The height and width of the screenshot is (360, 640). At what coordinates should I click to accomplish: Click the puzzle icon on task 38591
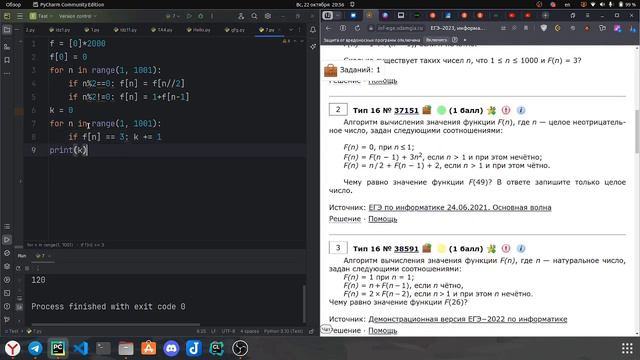491,249
